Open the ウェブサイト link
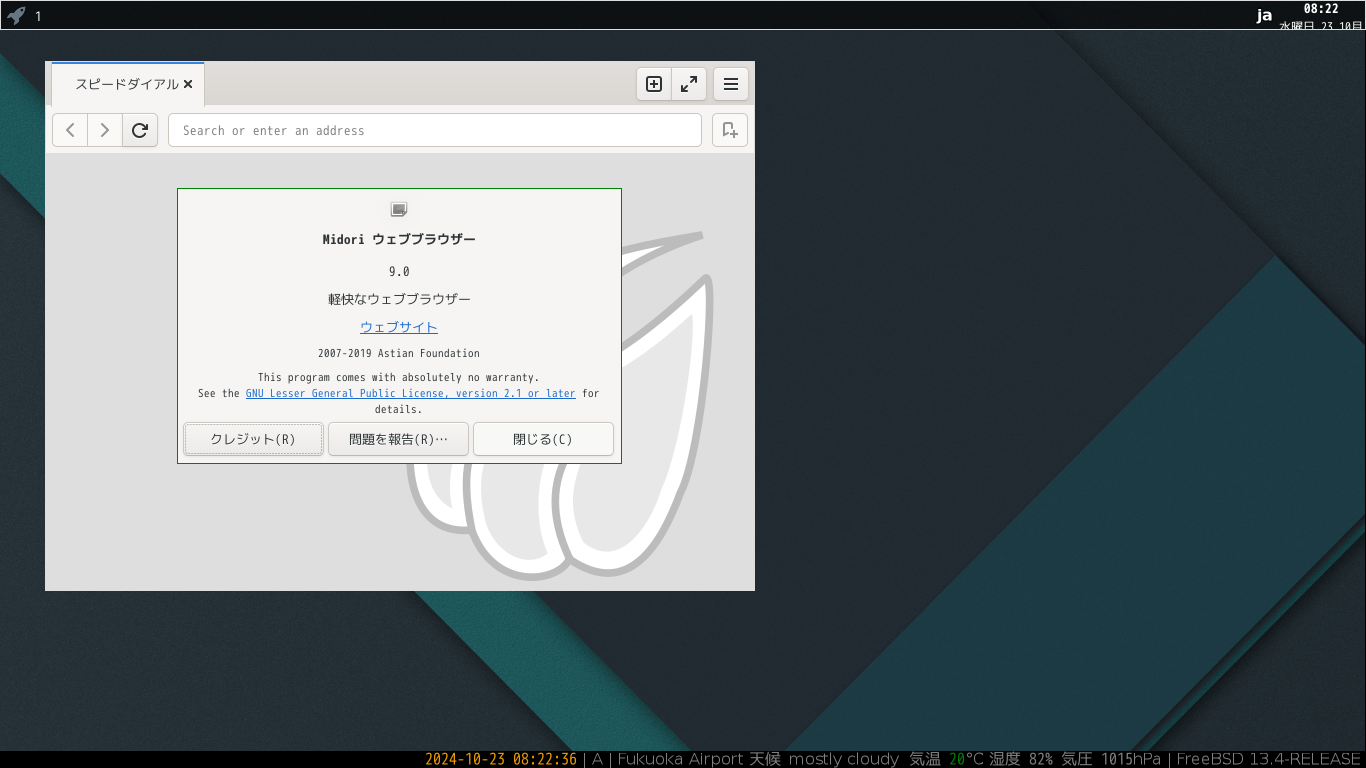1366x768 pixels. click(x=399, y=327)
